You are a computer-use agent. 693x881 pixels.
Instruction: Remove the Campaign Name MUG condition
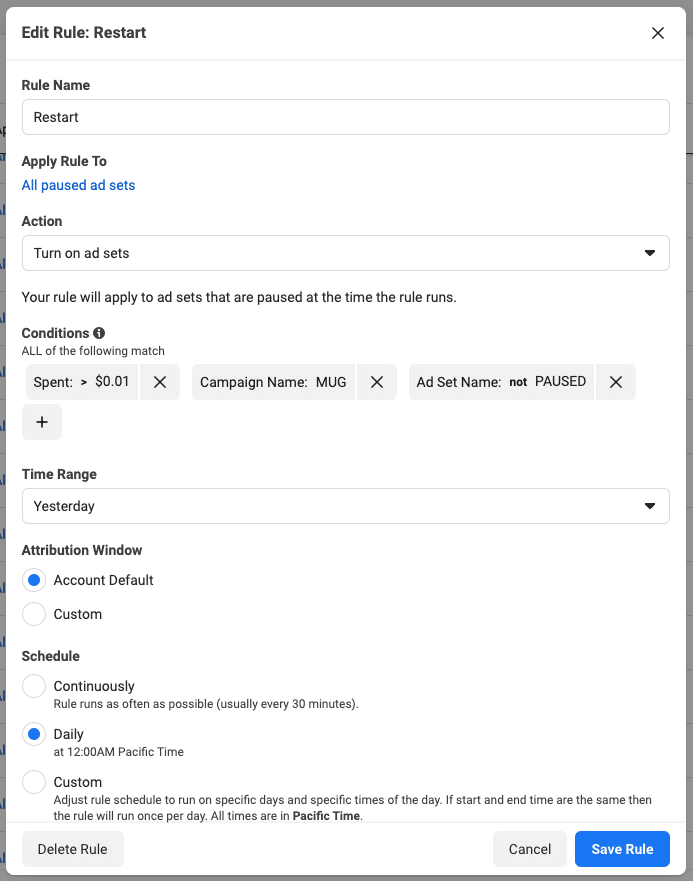pos(376,382)
